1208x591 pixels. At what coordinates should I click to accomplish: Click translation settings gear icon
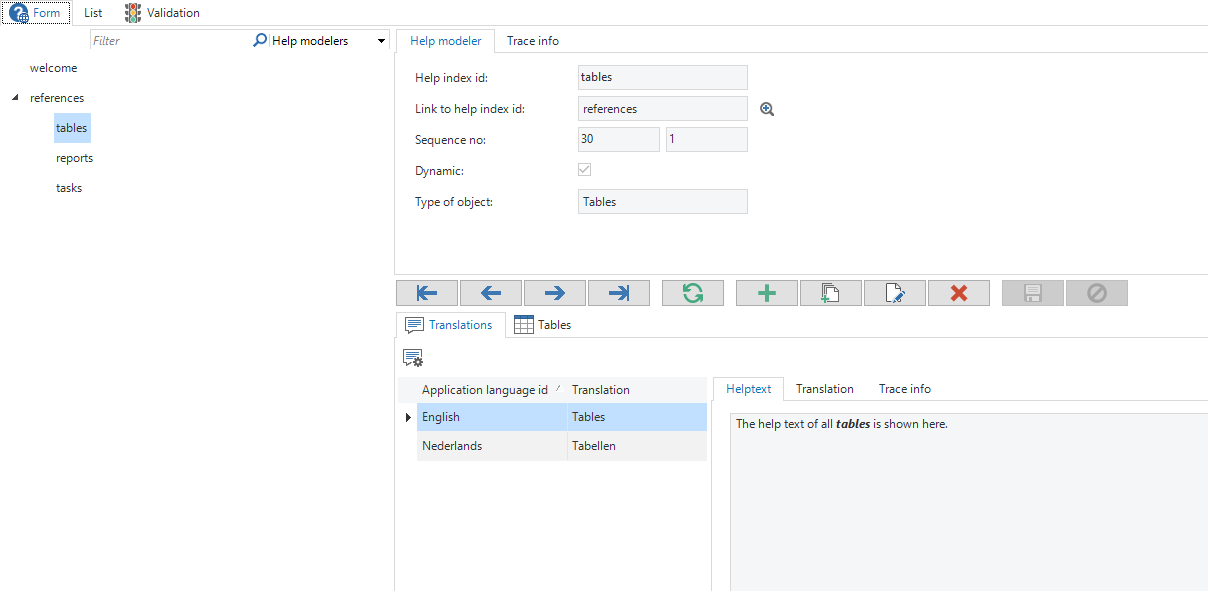pos(412,358)
